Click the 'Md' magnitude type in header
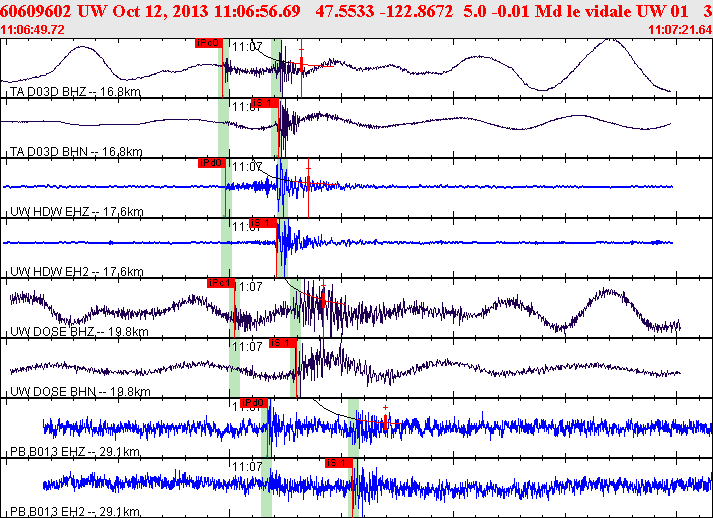 point(546,11)
